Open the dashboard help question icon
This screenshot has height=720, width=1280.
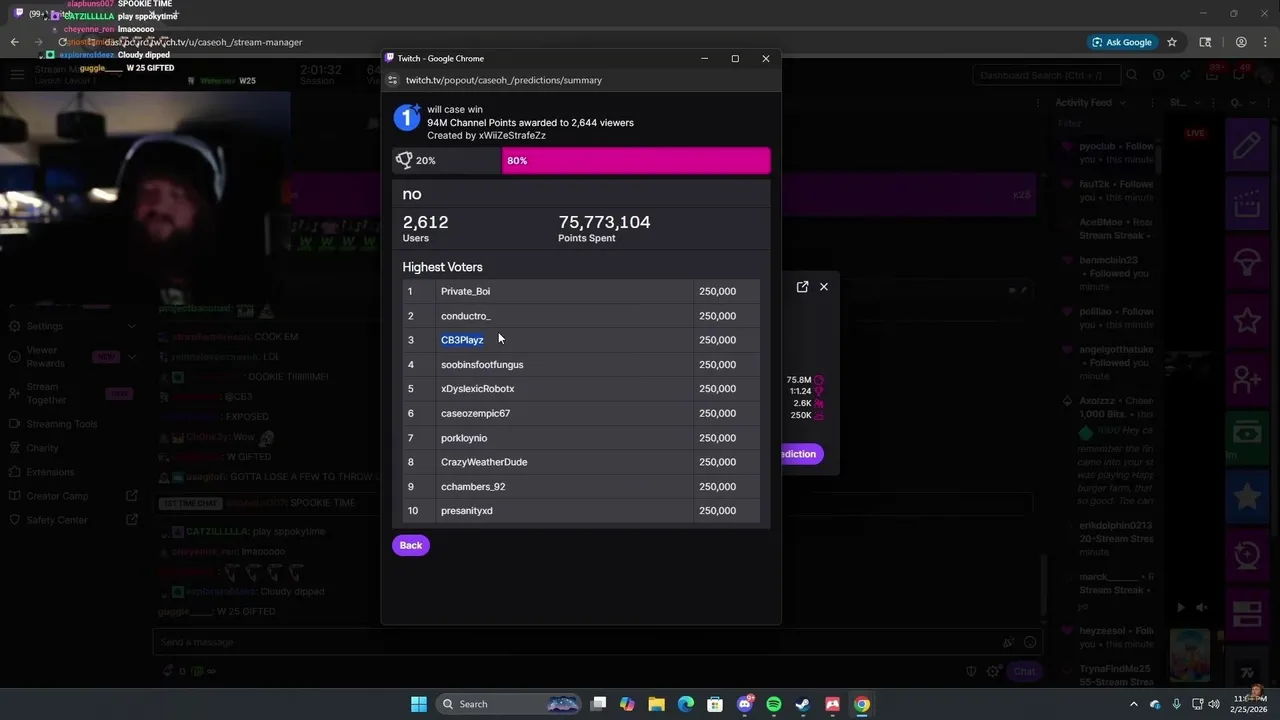tap(1158, 75)
